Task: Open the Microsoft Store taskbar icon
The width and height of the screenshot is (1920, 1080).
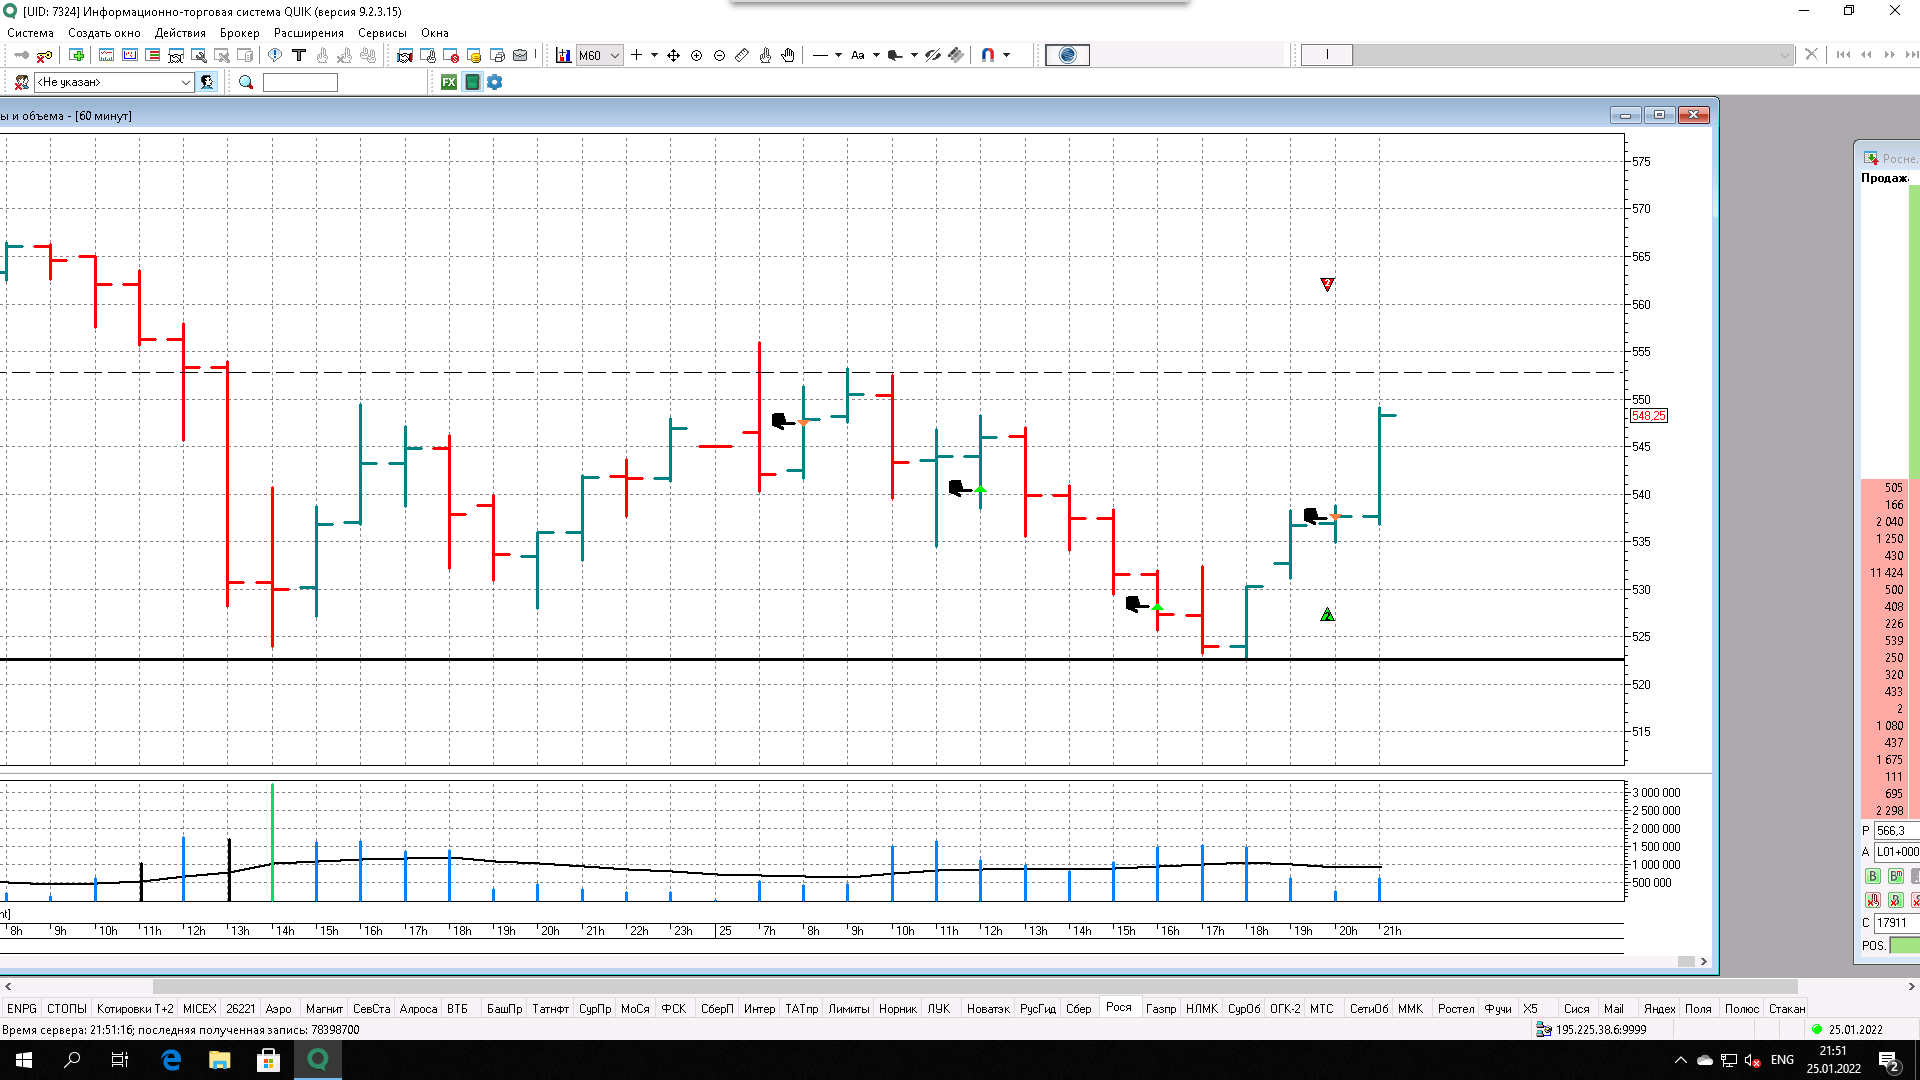Action: click(x=268, y=1060)
